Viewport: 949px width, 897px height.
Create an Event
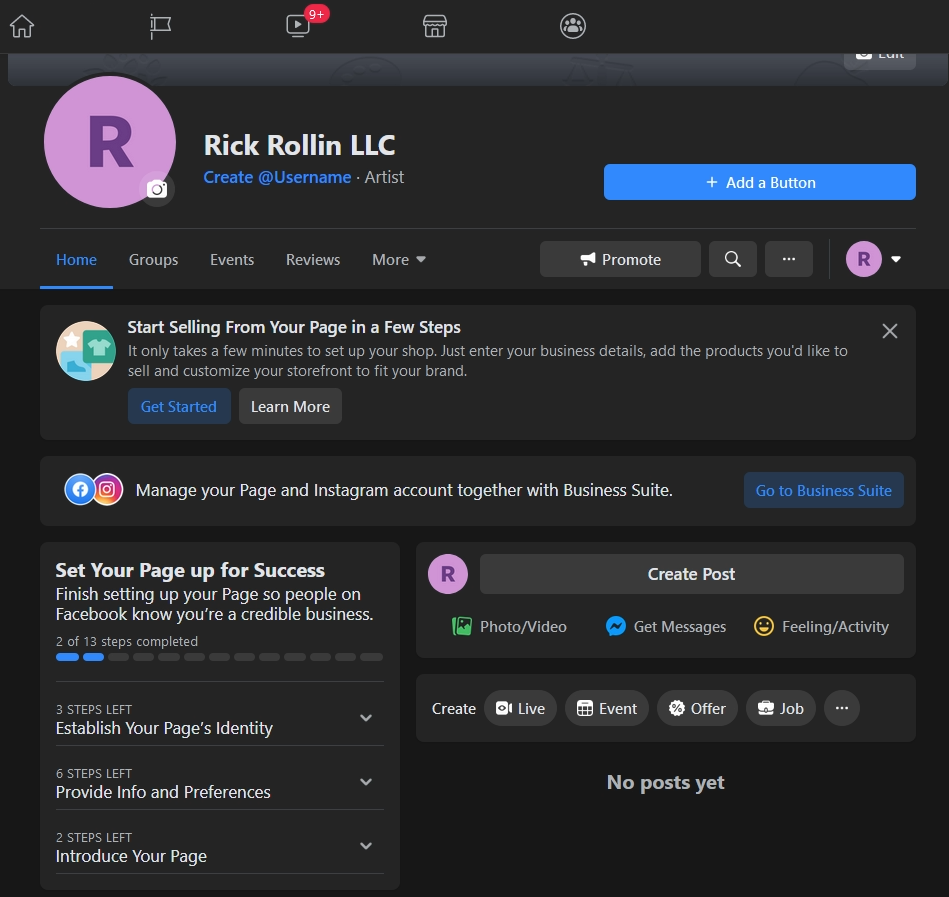[606, 708]
